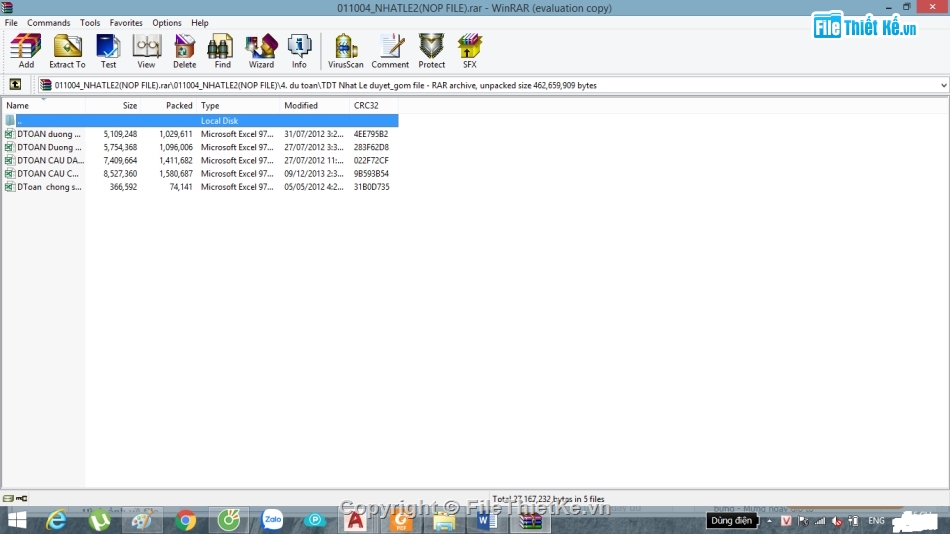This screenshot has width=950, height=534.
Task: Start VirusScan on the archive
Action: [x=345, y=51]
